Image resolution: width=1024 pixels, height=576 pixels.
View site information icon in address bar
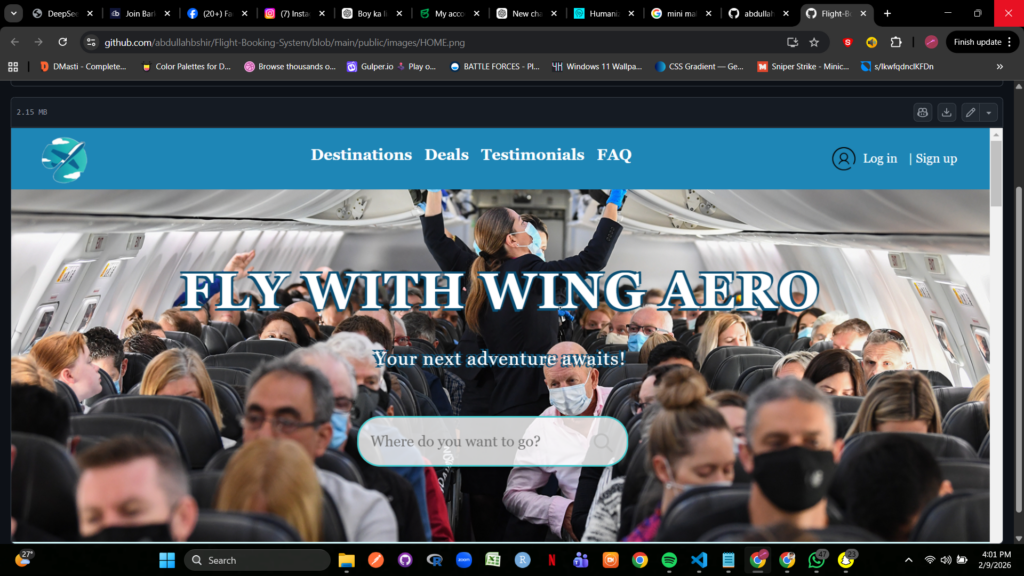pos(91,42)
